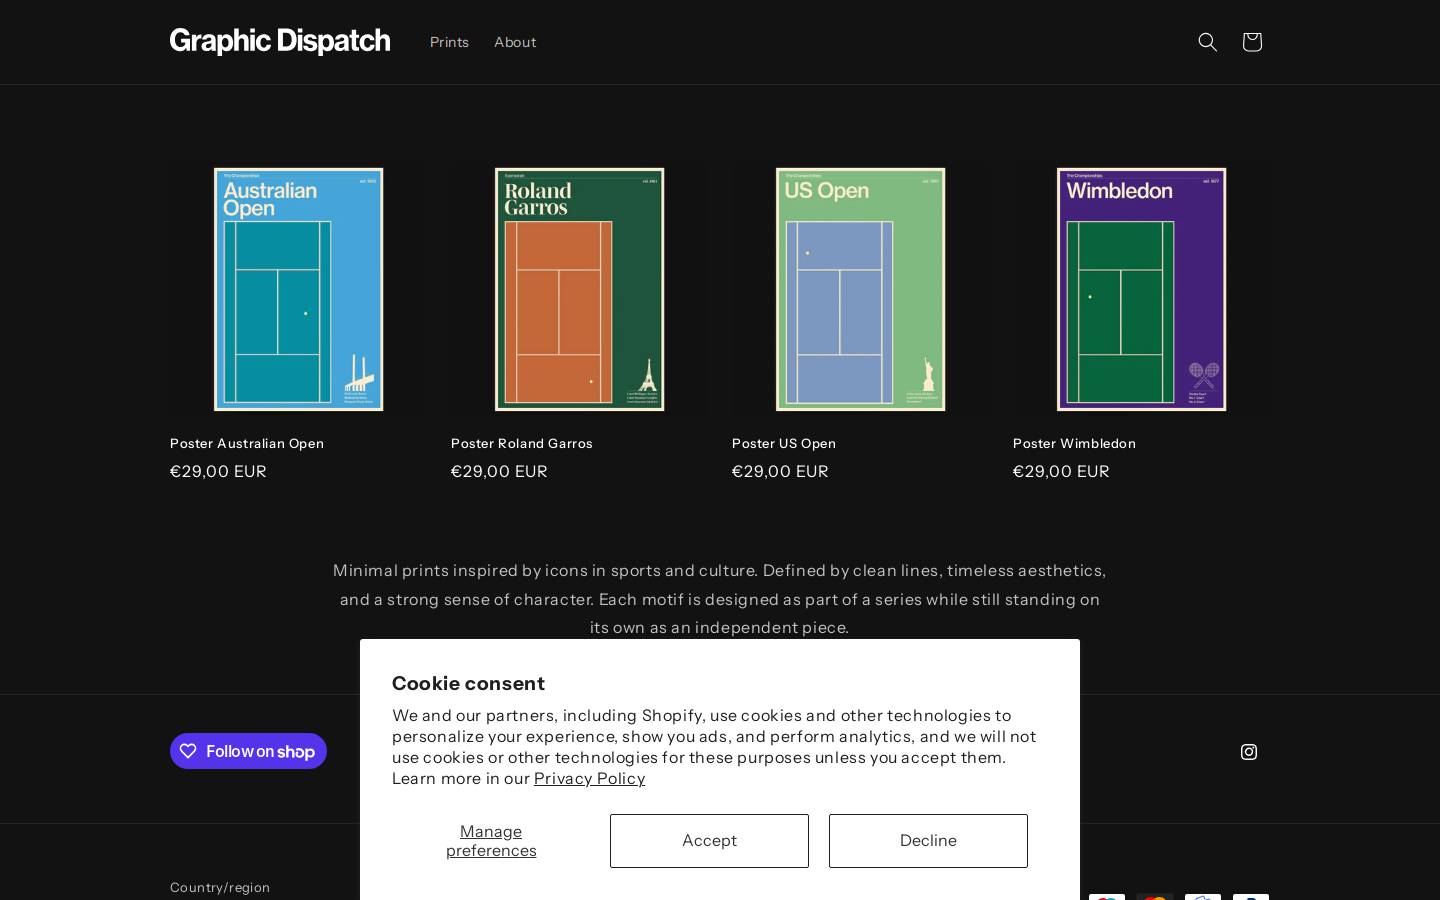Open the About menu item
The image size is (1440, 900).
tap(515, 42)
